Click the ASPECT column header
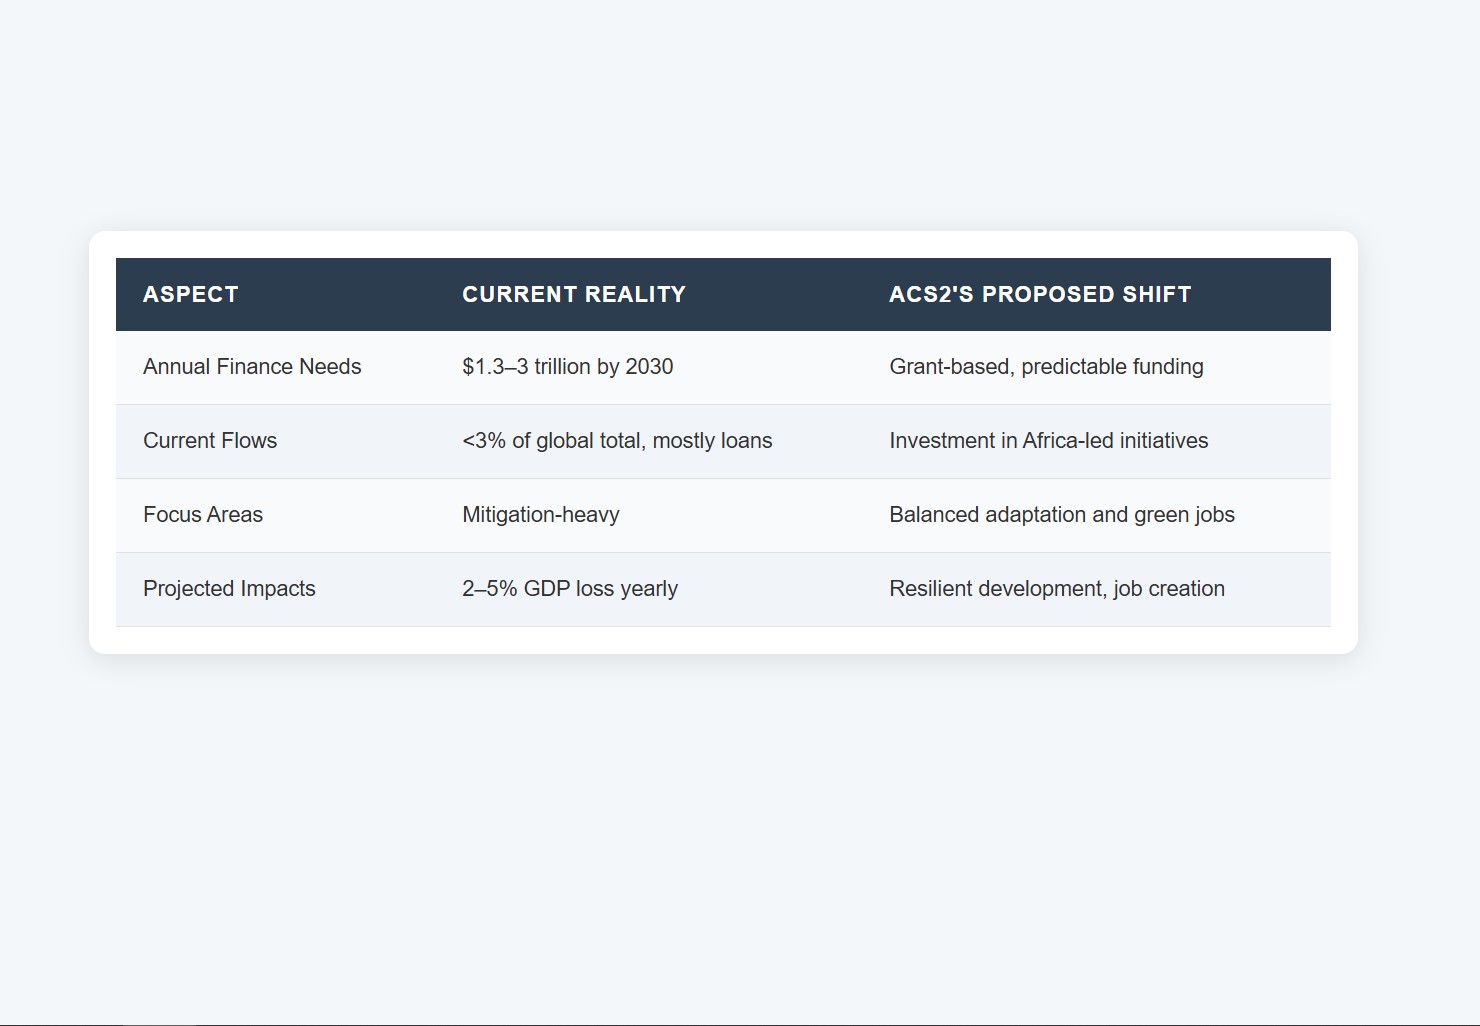Image resolution: width=1480 pixels, height=1026 pixels. click(191, 294)
